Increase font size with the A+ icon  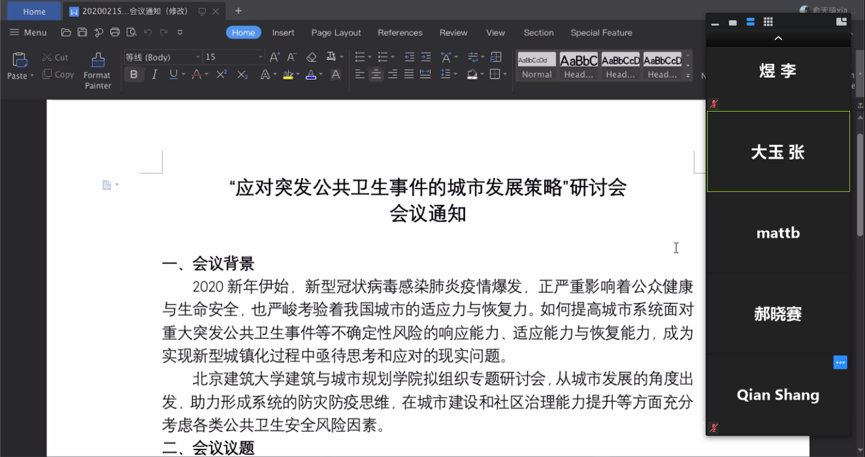pos(275,57)
